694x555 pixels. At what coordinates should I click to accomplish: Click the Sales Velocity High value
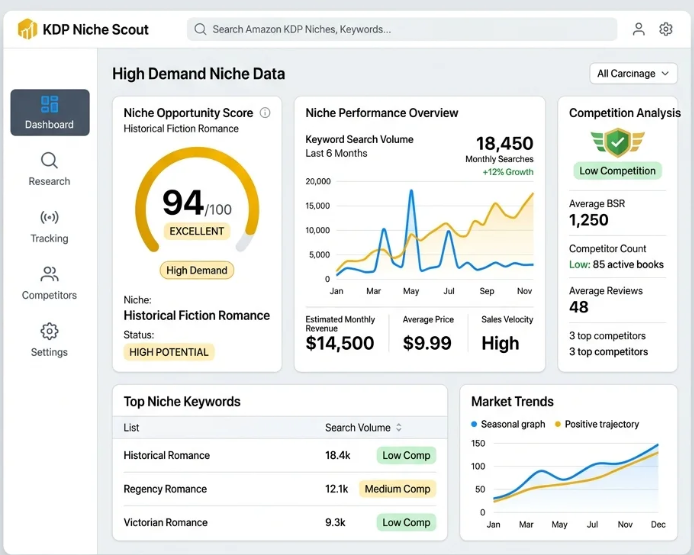[x=500, y=343]
